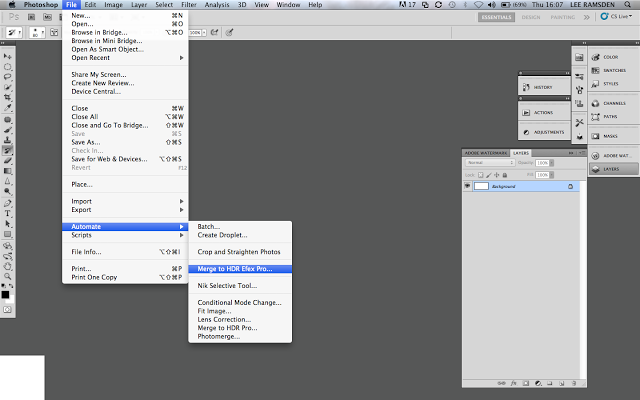The image size is (640, 400).
Task: Select the Essentials workspace button
Action: [496, 17]
